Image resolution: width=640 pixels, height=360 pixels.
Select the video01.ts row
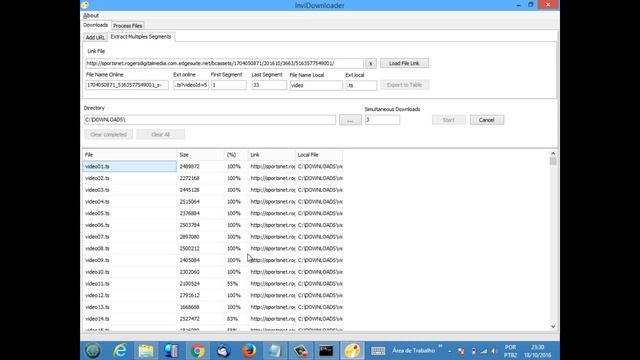(x=212, y=167)
